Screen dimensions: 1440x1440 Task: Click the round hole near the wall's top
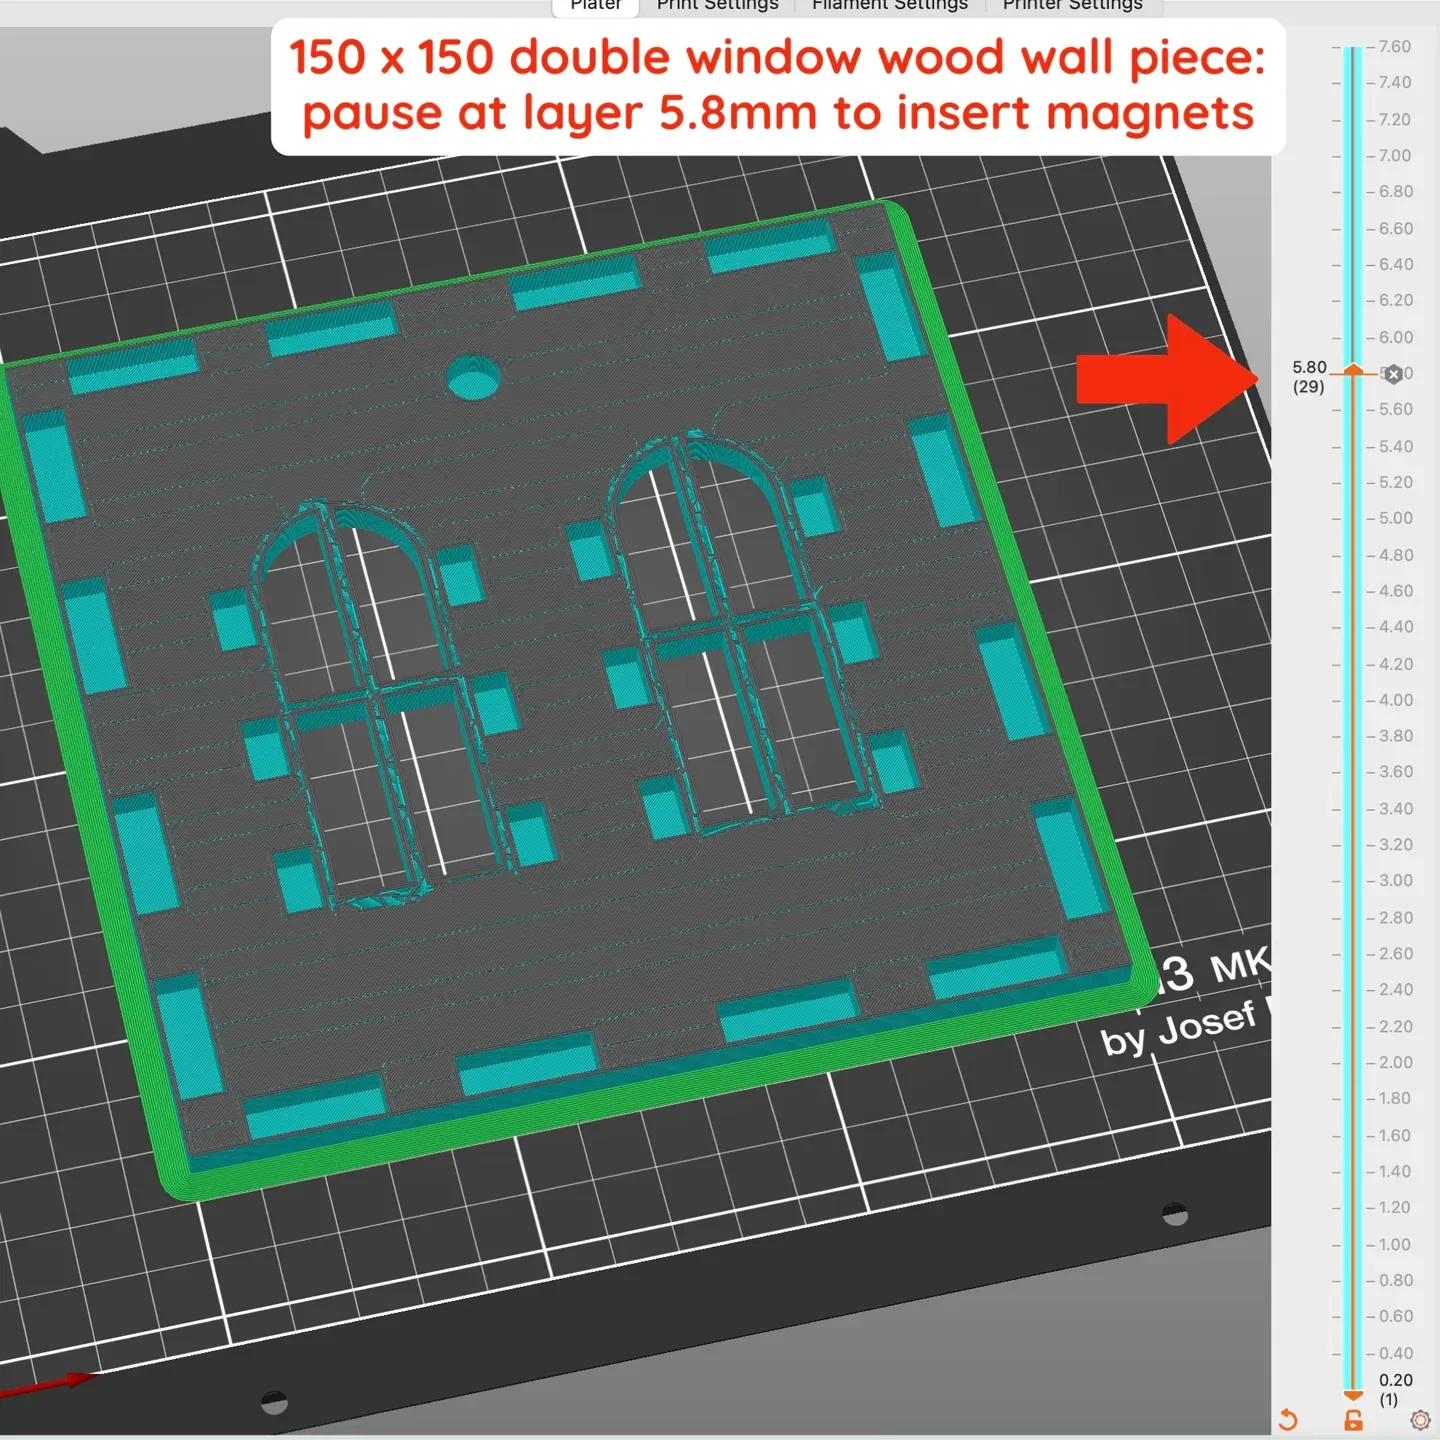click(473, 377)
